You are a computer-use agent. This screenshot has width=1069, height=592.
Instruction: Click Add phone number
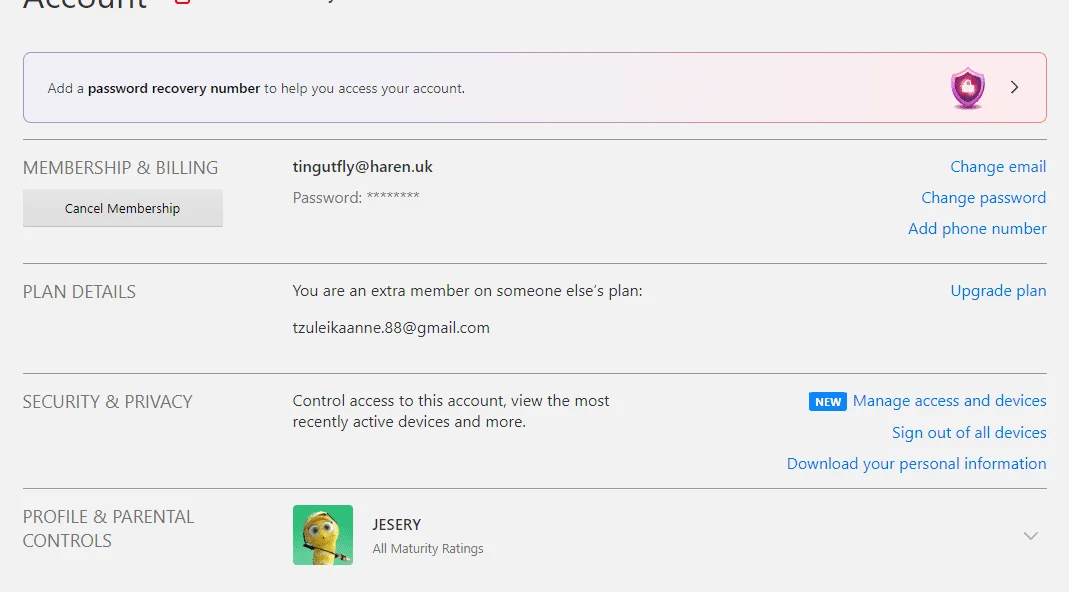tap(977, 228)
